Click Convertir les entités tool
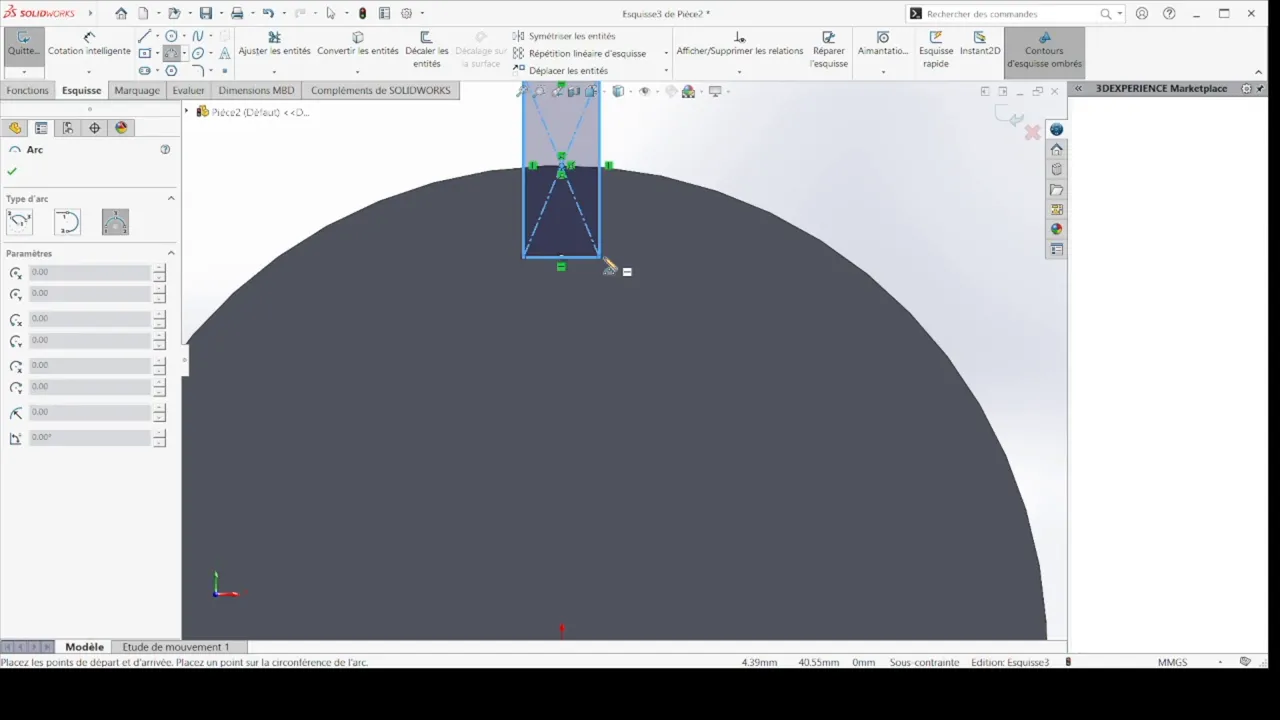Viewport: 1280px width, 720px height. [358, 44]
